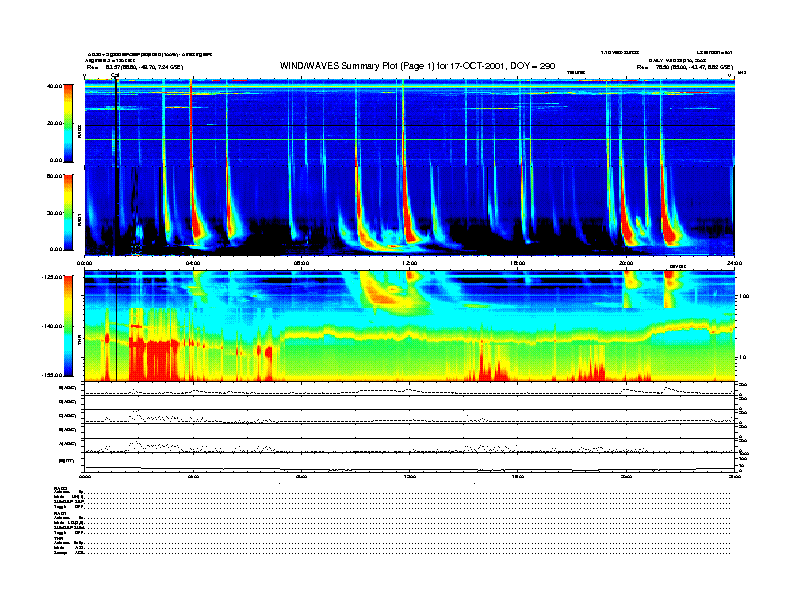Click the Cal marker above RAD2 panel
792x612 pixels.
click(x=115, y=76)
